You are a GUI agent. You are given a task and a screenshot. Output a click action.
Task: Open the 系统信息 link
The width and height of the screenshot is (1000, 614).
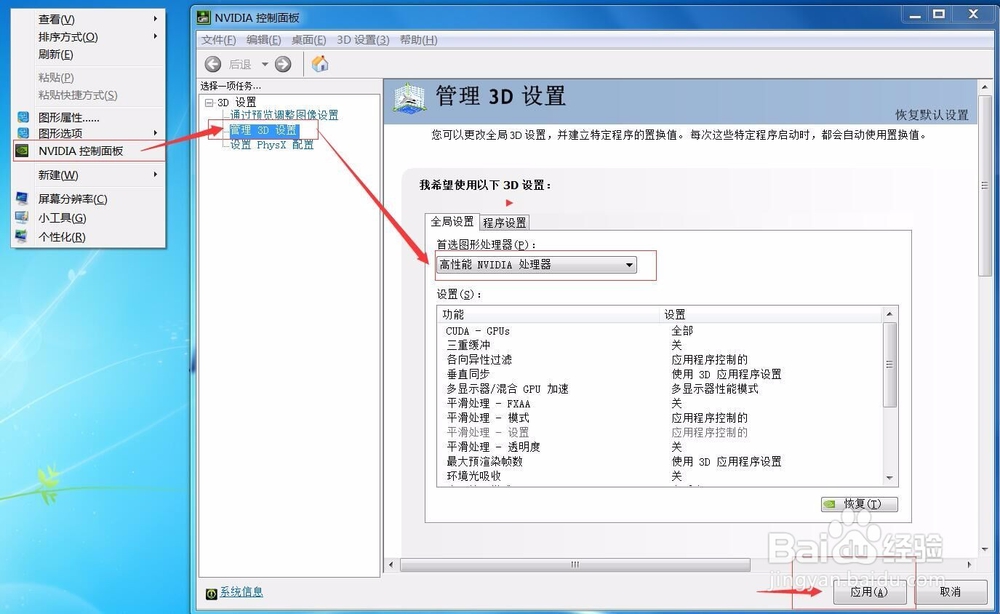tap(241, 592)
